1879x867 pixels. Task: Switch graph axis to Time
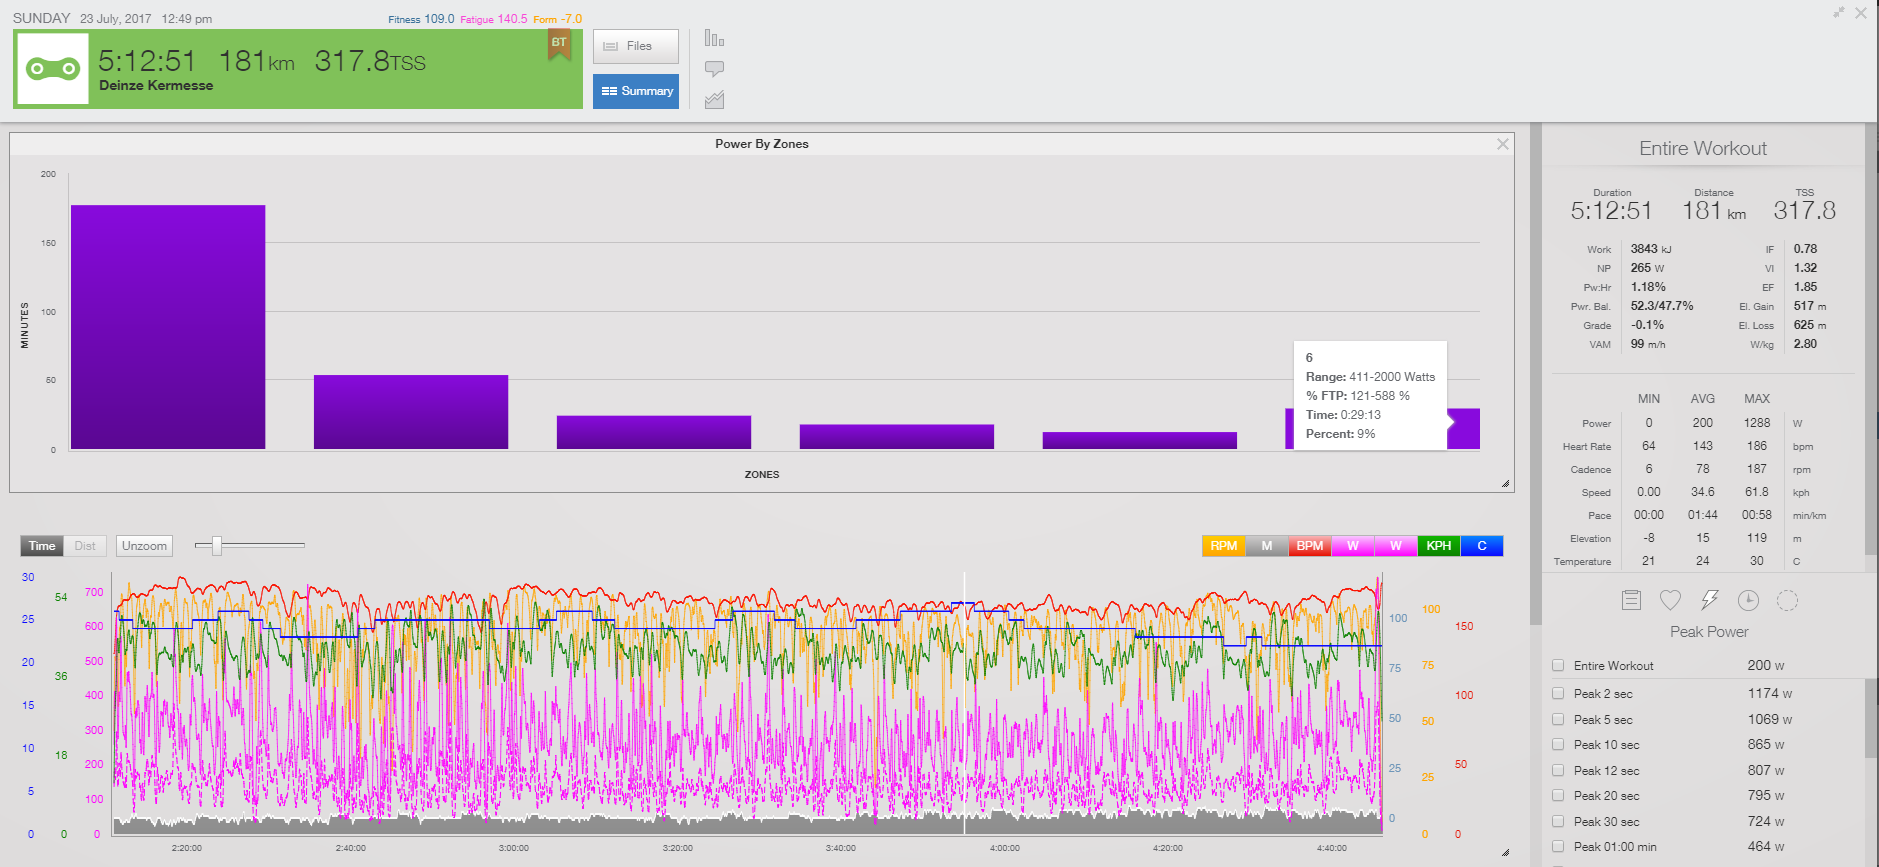coord(42,546)
